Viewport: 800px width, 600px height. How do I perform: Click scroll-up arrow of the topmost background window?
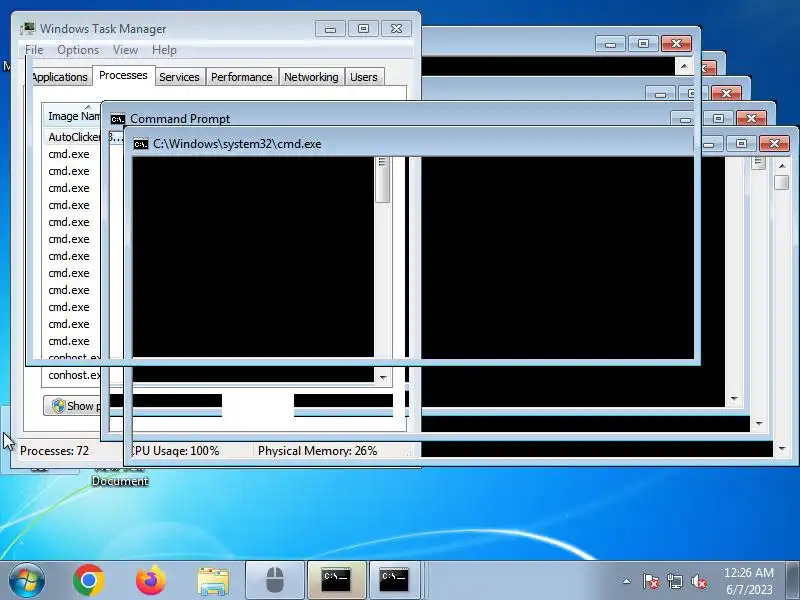point(684,66)
